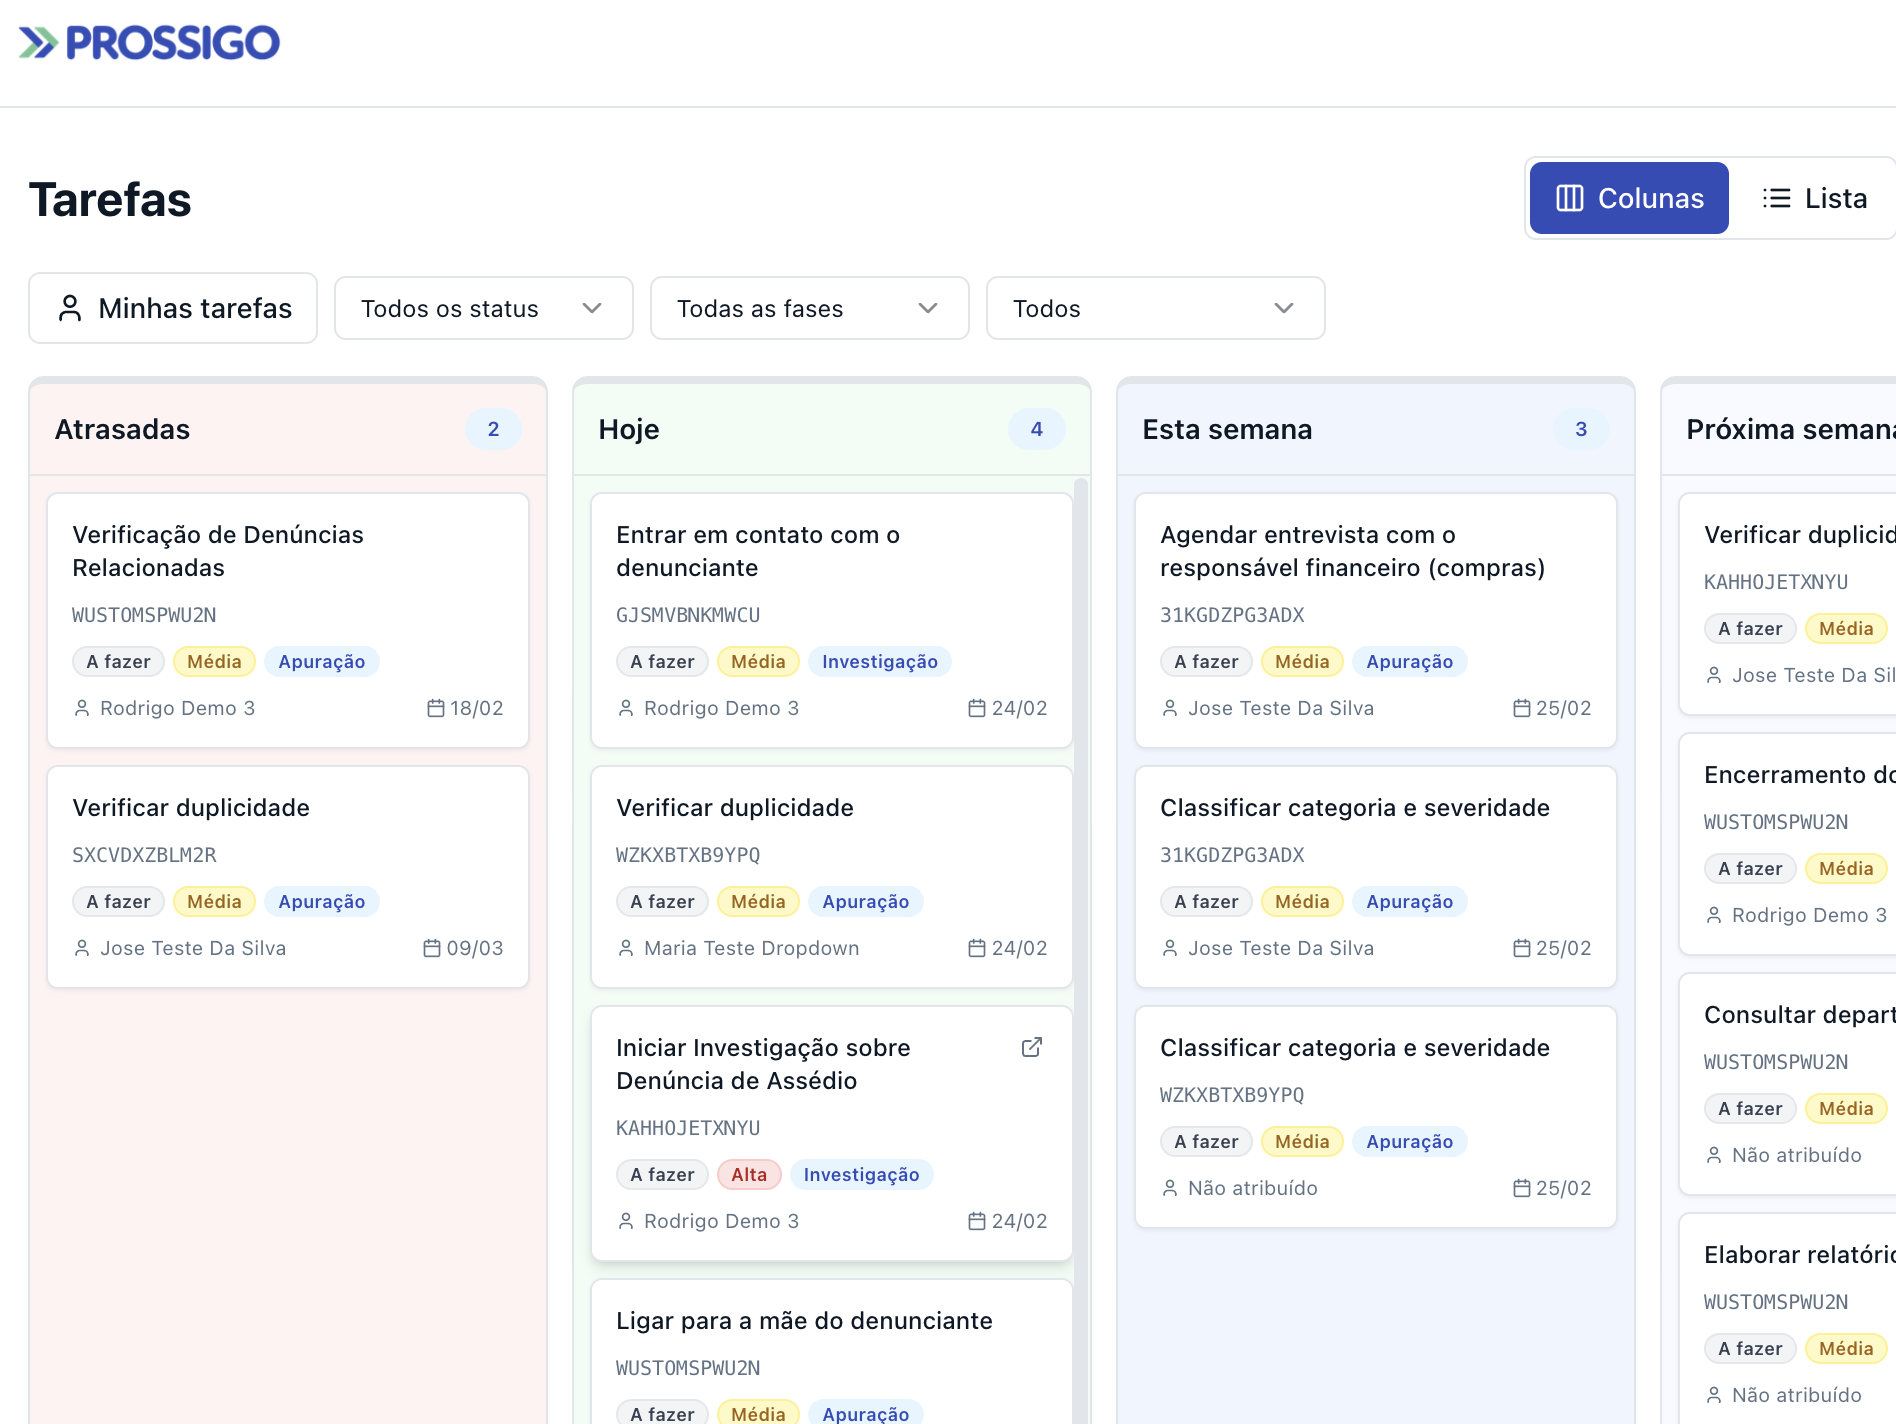The image size is (1896, 1424).
Task: Open Consultar depart card in Próxima semana
Action: click(x=1788, y=1084)
